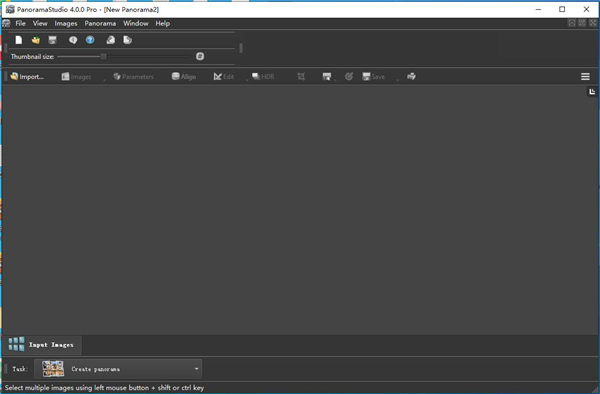The width and height of the screenshot is (600, 394).
Task: Click the Edit toolbar button
Action: pyautogui.click(x=224, y=77)
